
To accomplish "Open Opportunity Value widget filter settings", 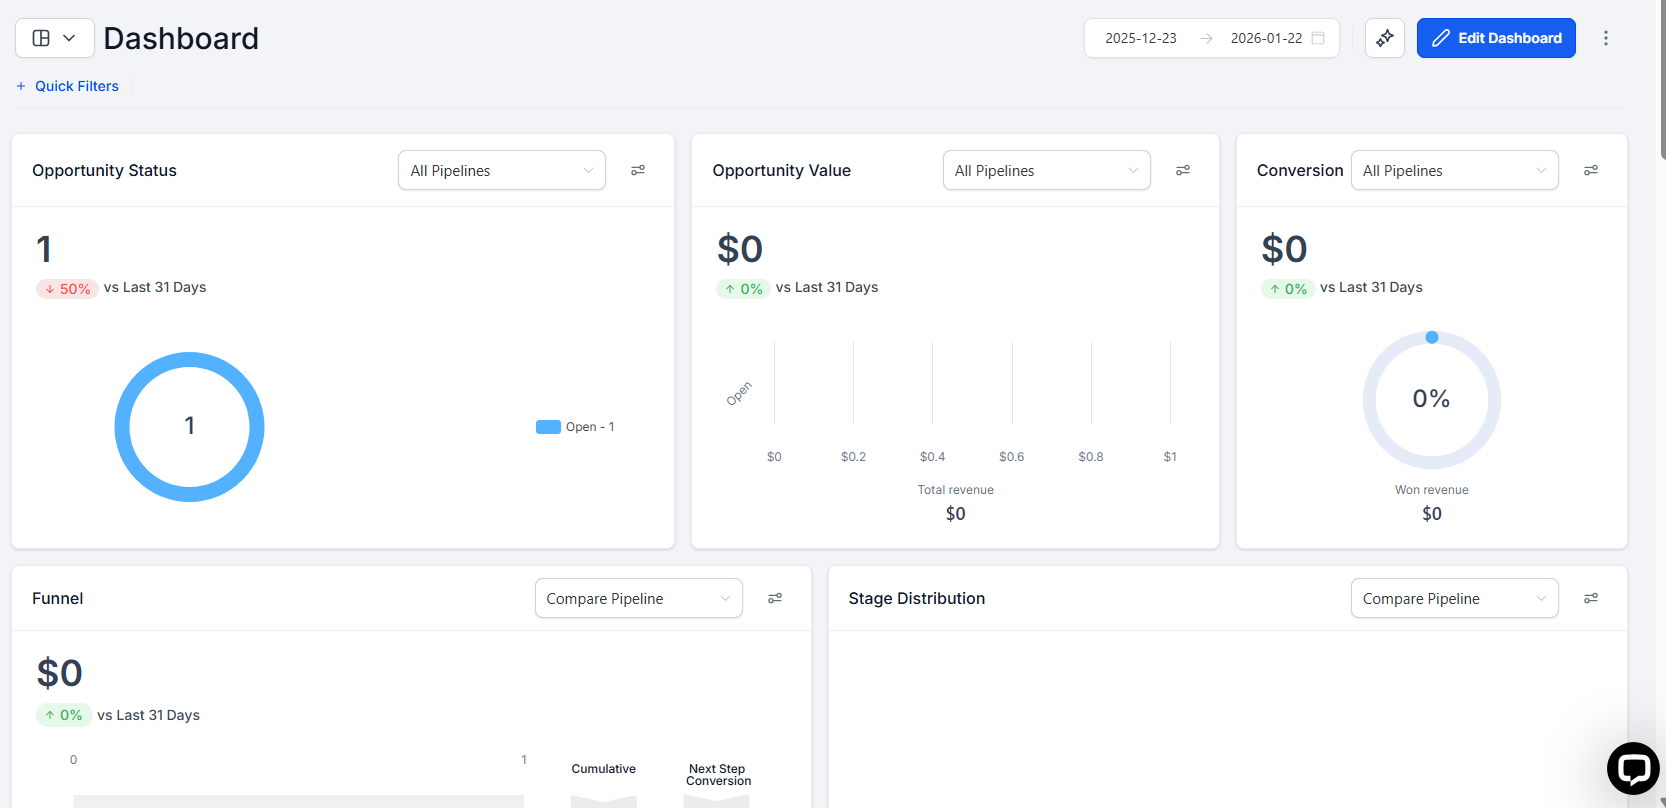I will pyautogui.click(x=1182, y=171).
